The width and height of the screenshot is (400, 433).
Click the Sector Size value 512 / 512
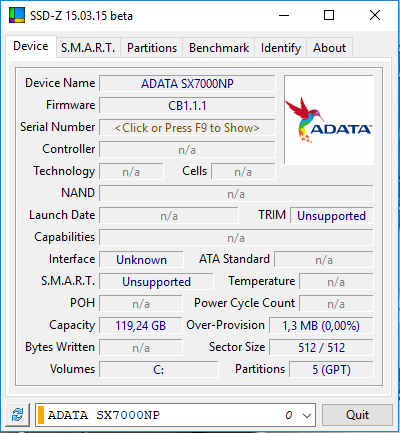(321, 348)
